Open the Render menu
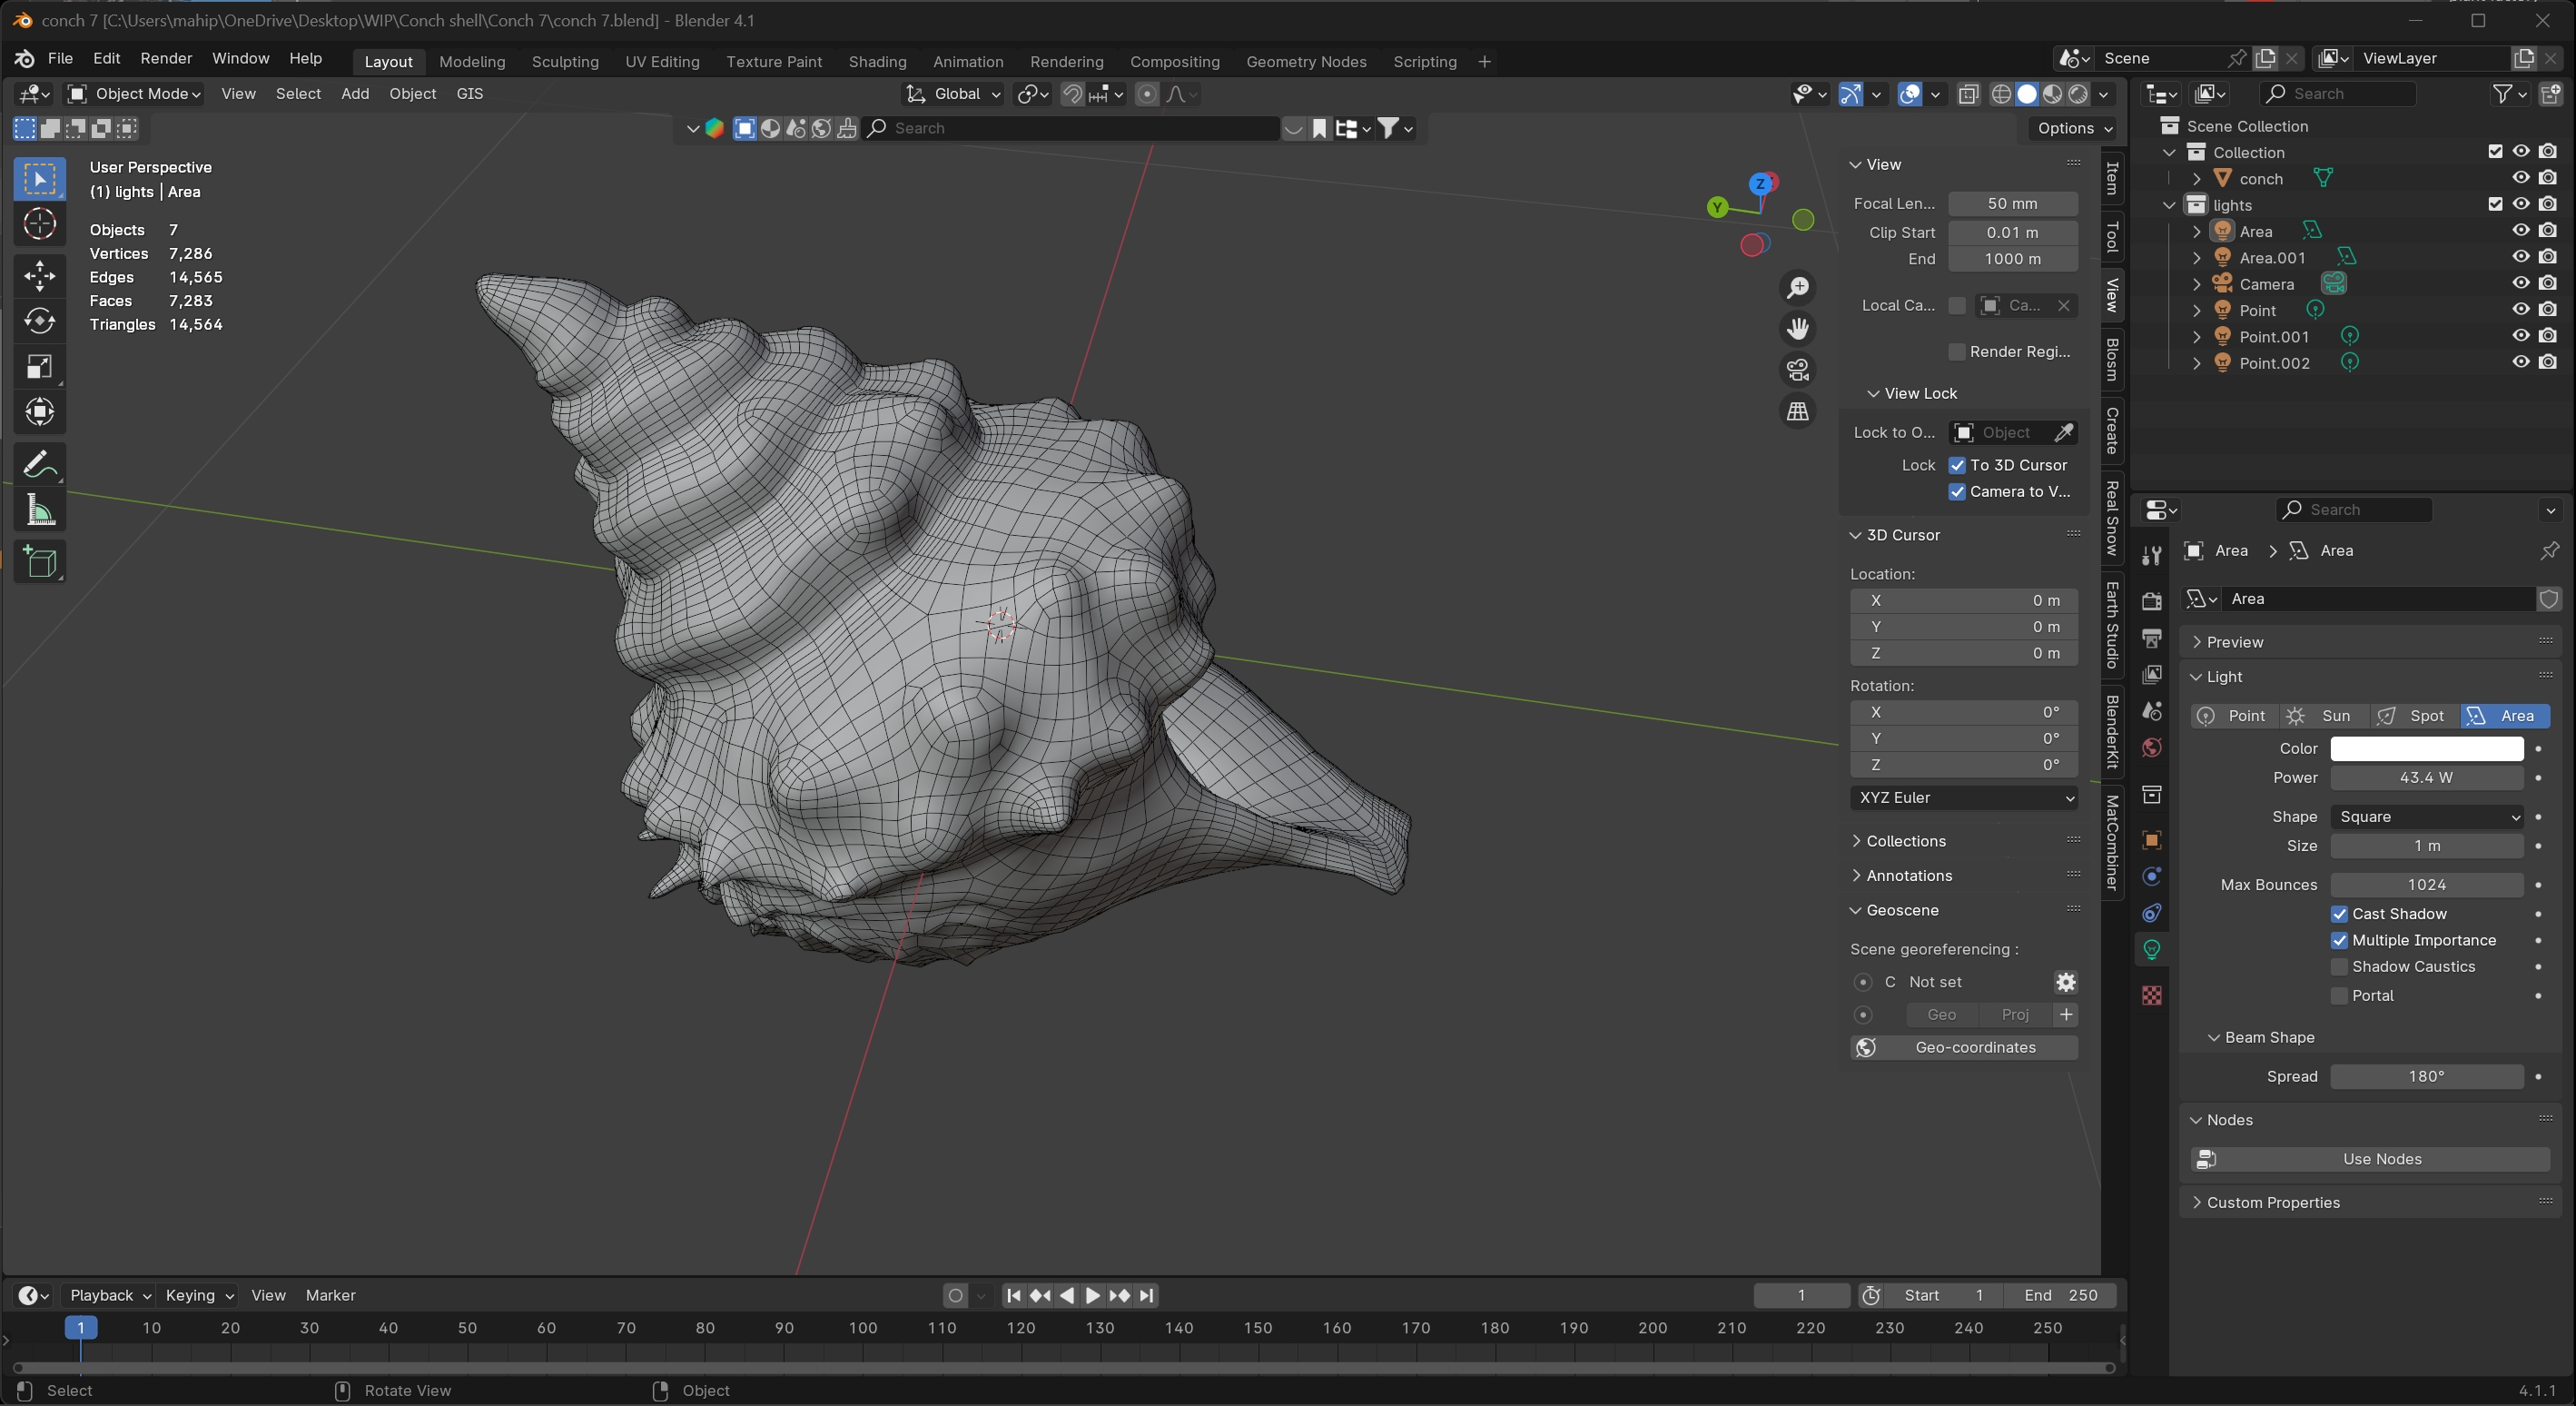2576x1406 pixels. 166,58
